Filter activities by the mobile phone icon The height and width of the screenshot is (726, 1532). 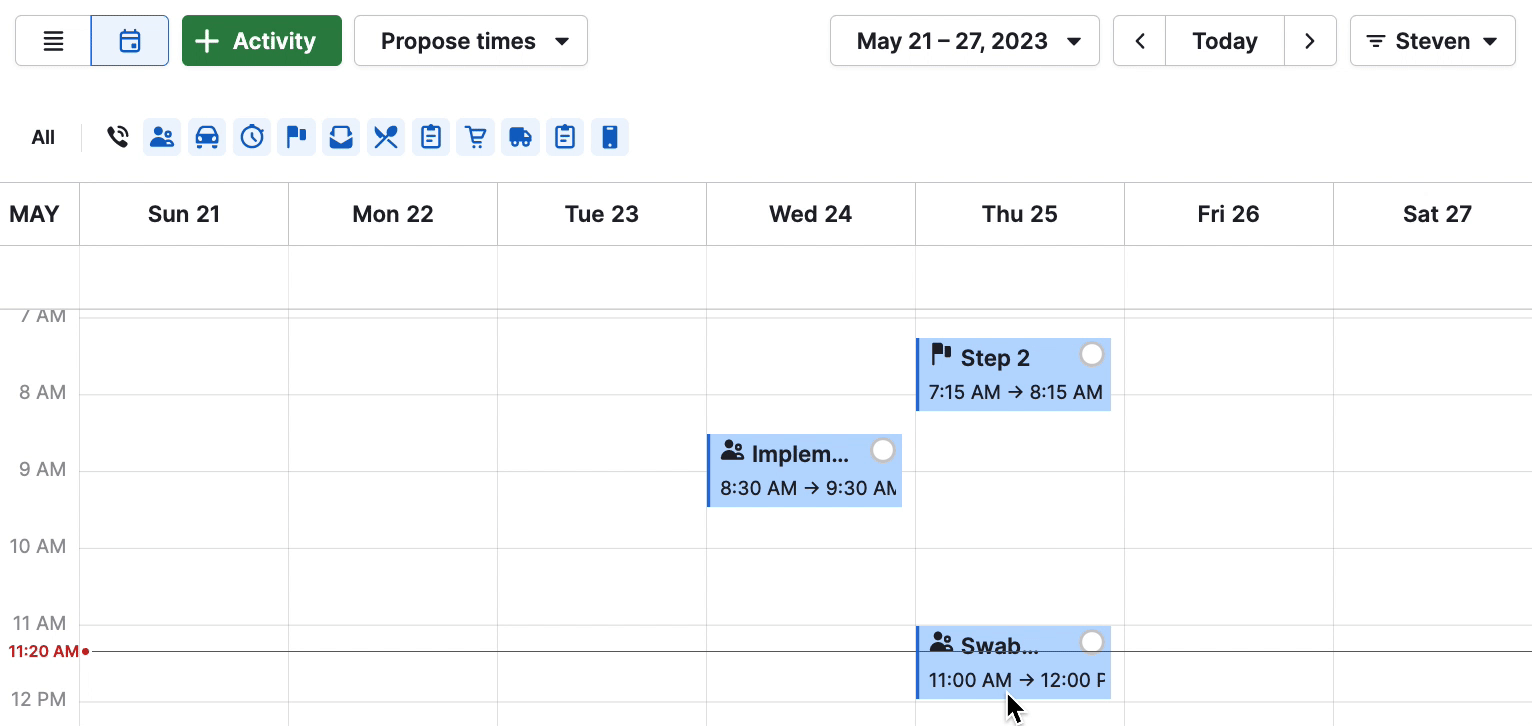[x=610, y=137]
